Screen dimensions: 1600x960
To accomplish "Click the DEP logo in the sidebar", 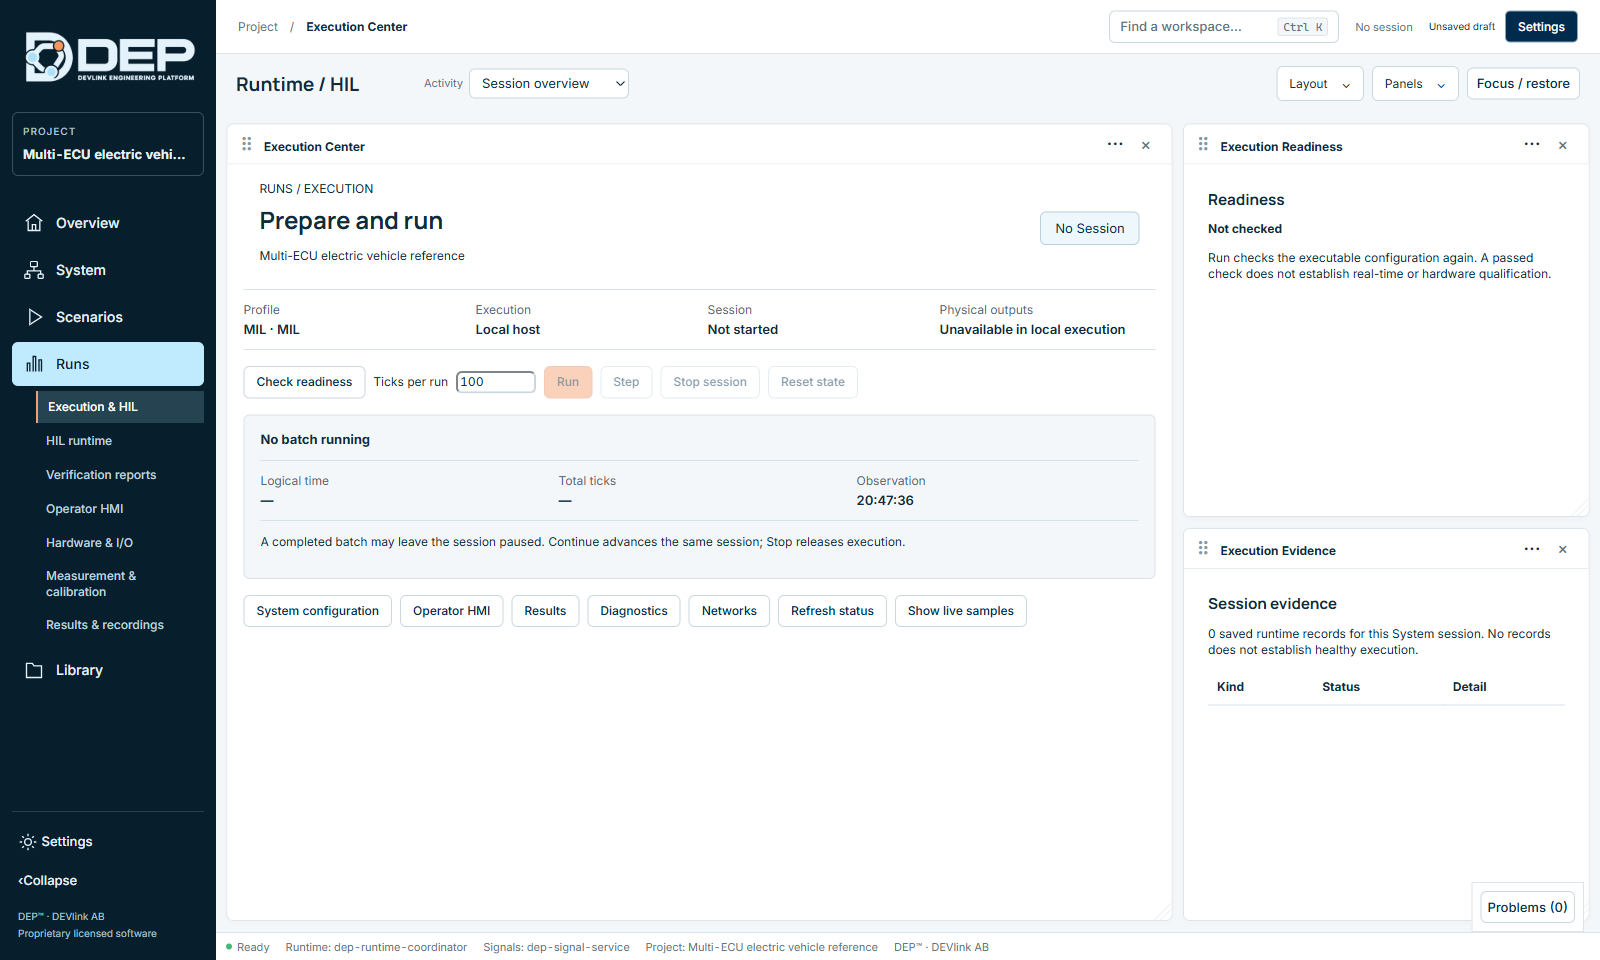I will click(109, 57).
